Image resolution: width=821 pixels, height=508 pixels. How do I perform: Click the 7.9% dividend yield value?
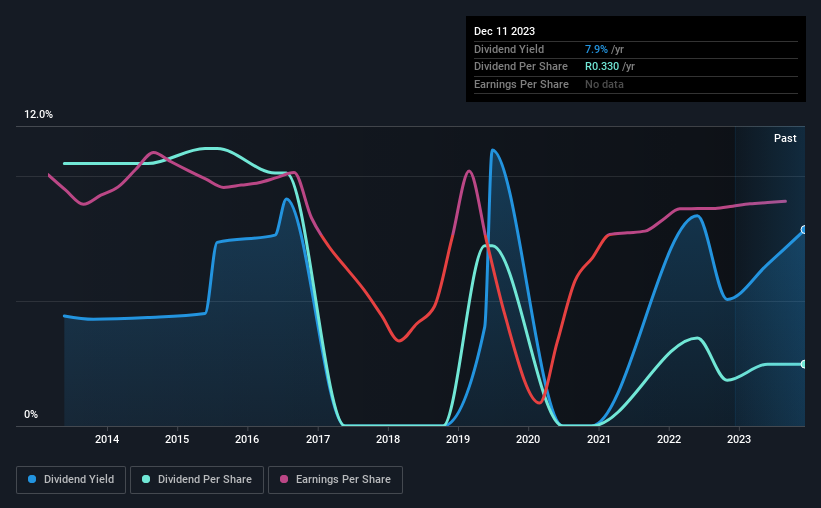tap(596, 49)
